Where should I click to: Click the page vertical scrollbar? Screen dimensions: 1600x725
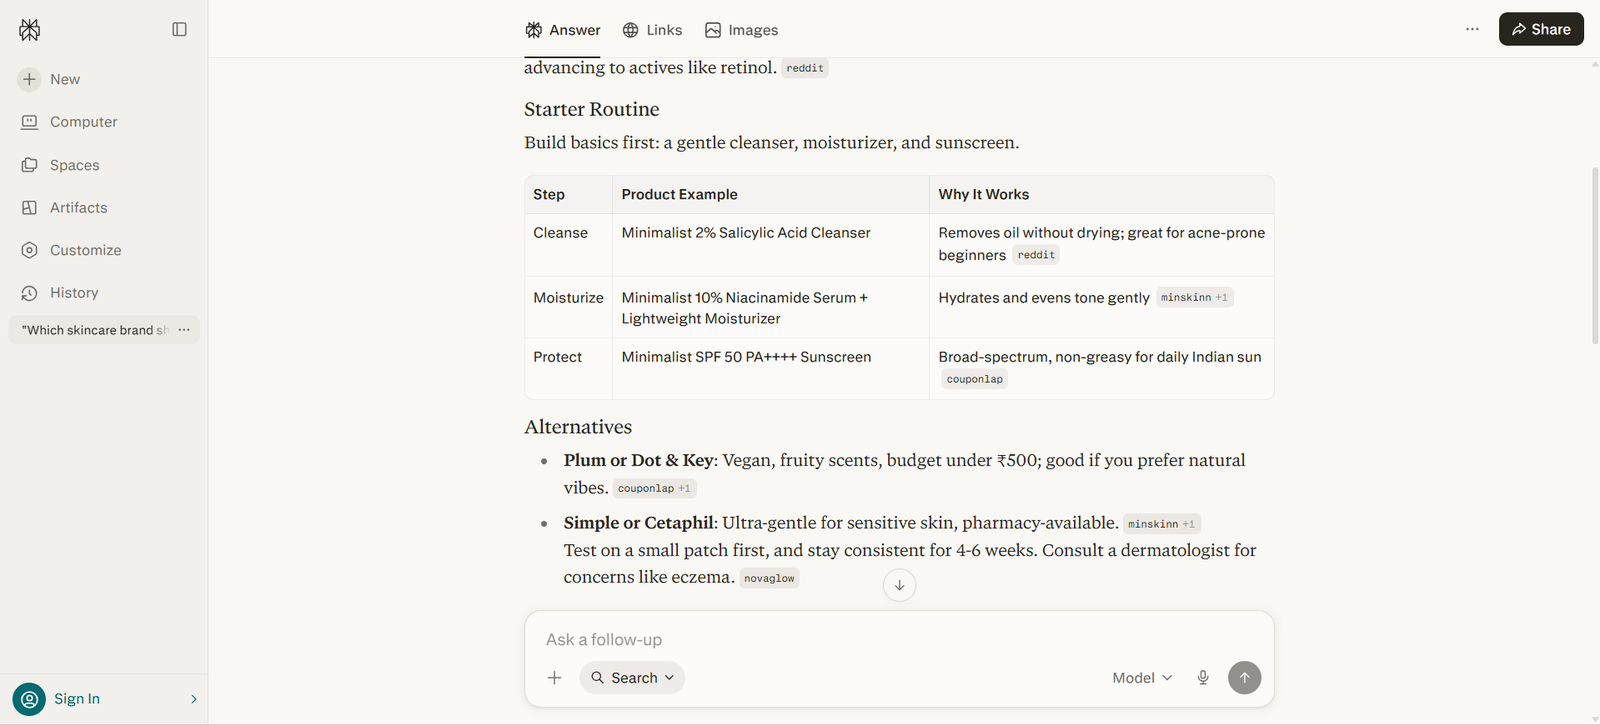1594,256
